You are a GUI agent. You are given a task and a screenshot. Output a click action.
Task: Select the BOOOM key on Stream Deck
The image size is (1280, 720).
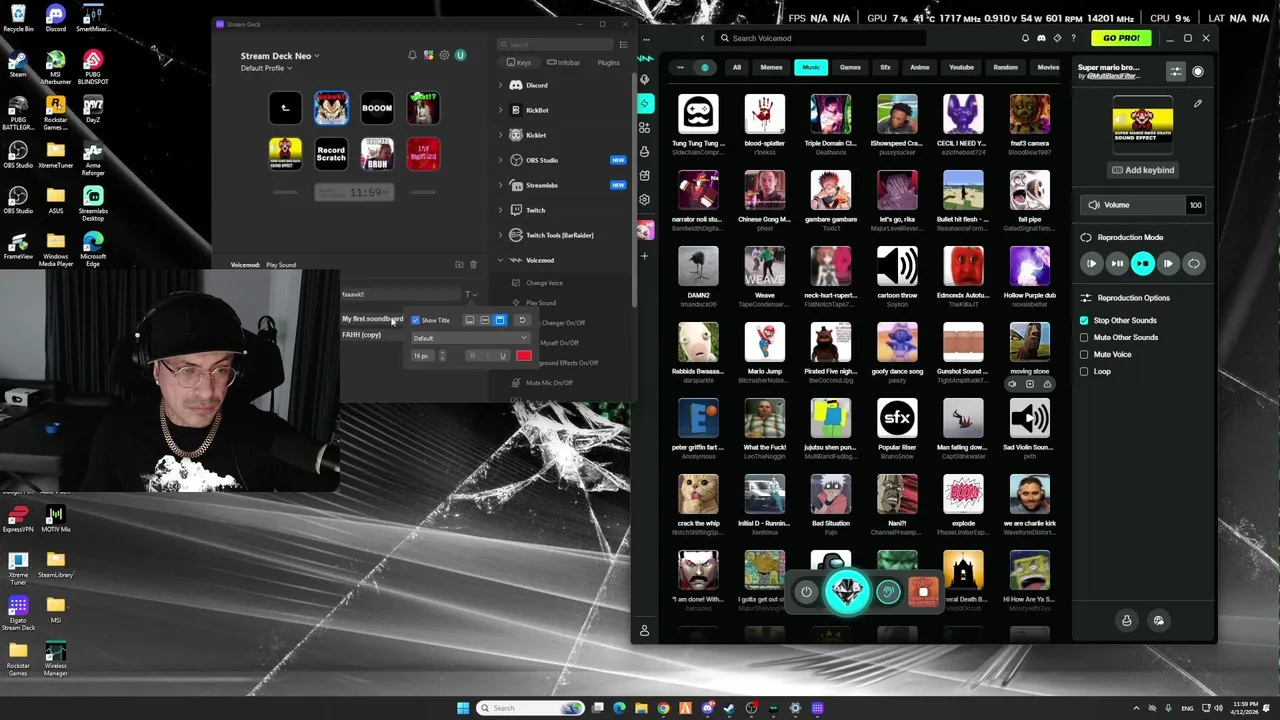coord(377,108)
